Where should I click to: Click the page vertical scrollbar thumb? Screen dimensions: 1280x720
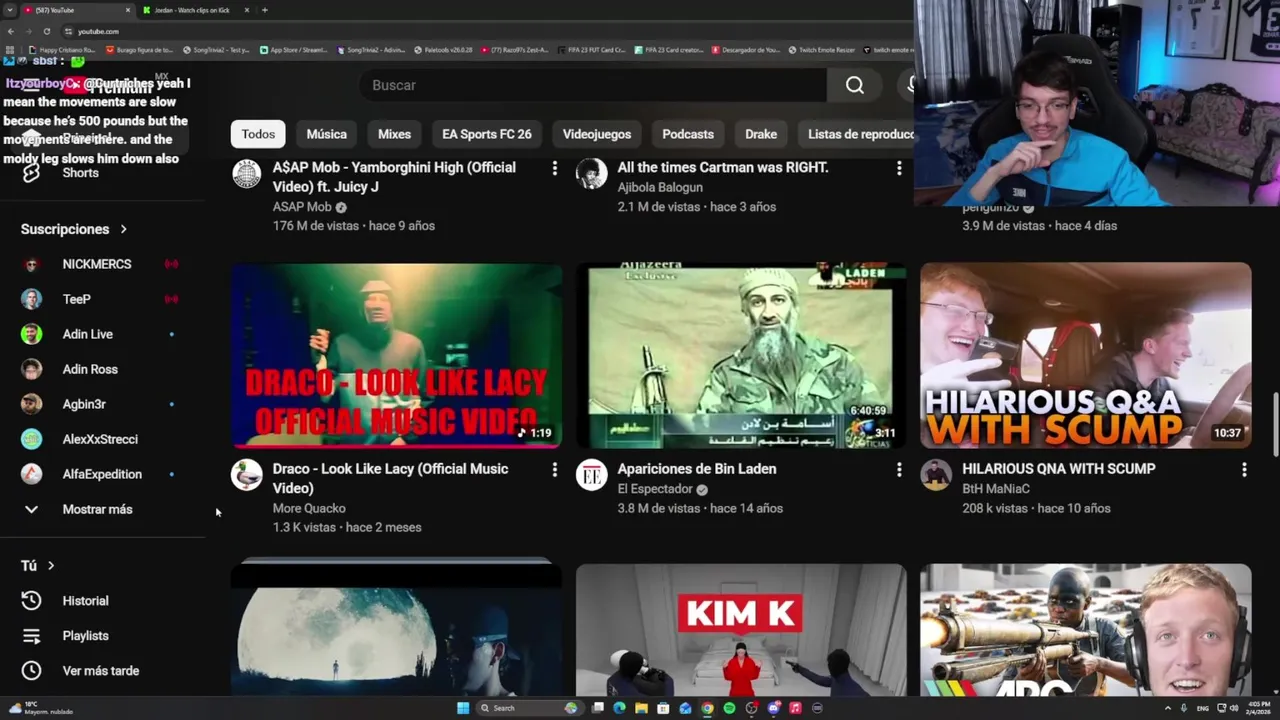(x=1275, y=424)
